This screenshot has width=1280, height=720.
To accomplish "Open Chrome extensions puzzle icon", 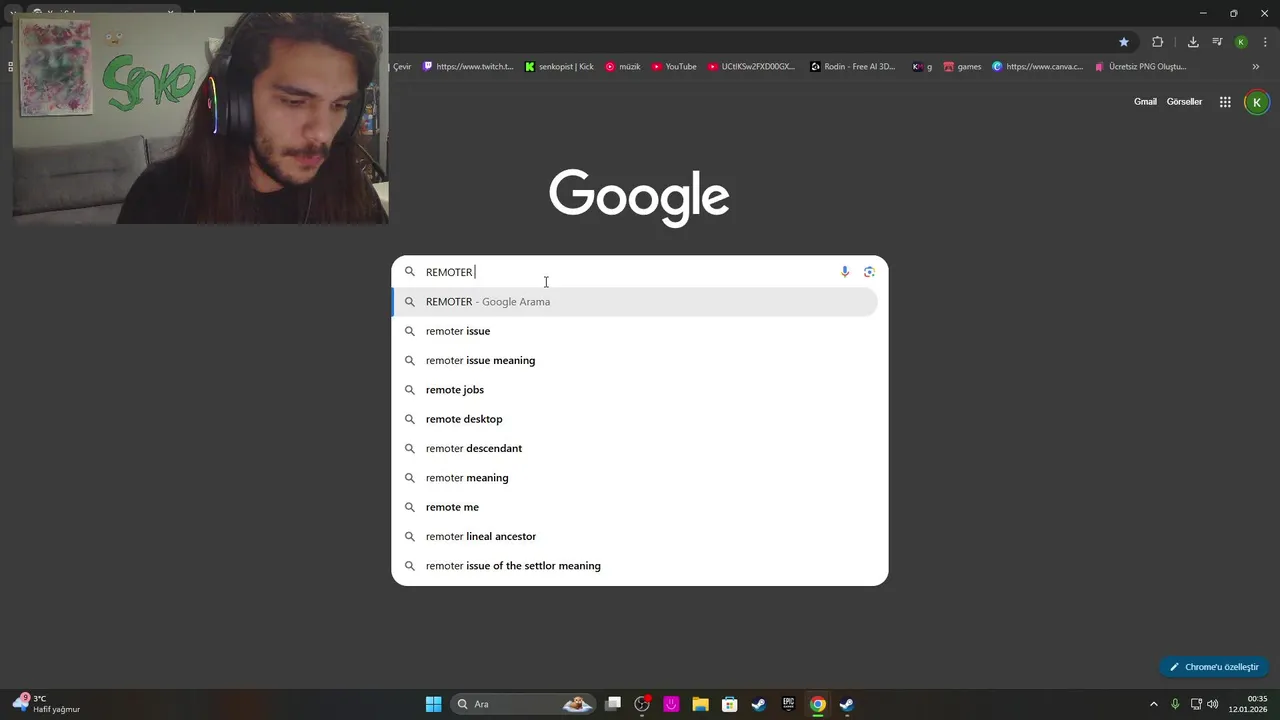I will pyautogui.click(x=1158, y=42).
